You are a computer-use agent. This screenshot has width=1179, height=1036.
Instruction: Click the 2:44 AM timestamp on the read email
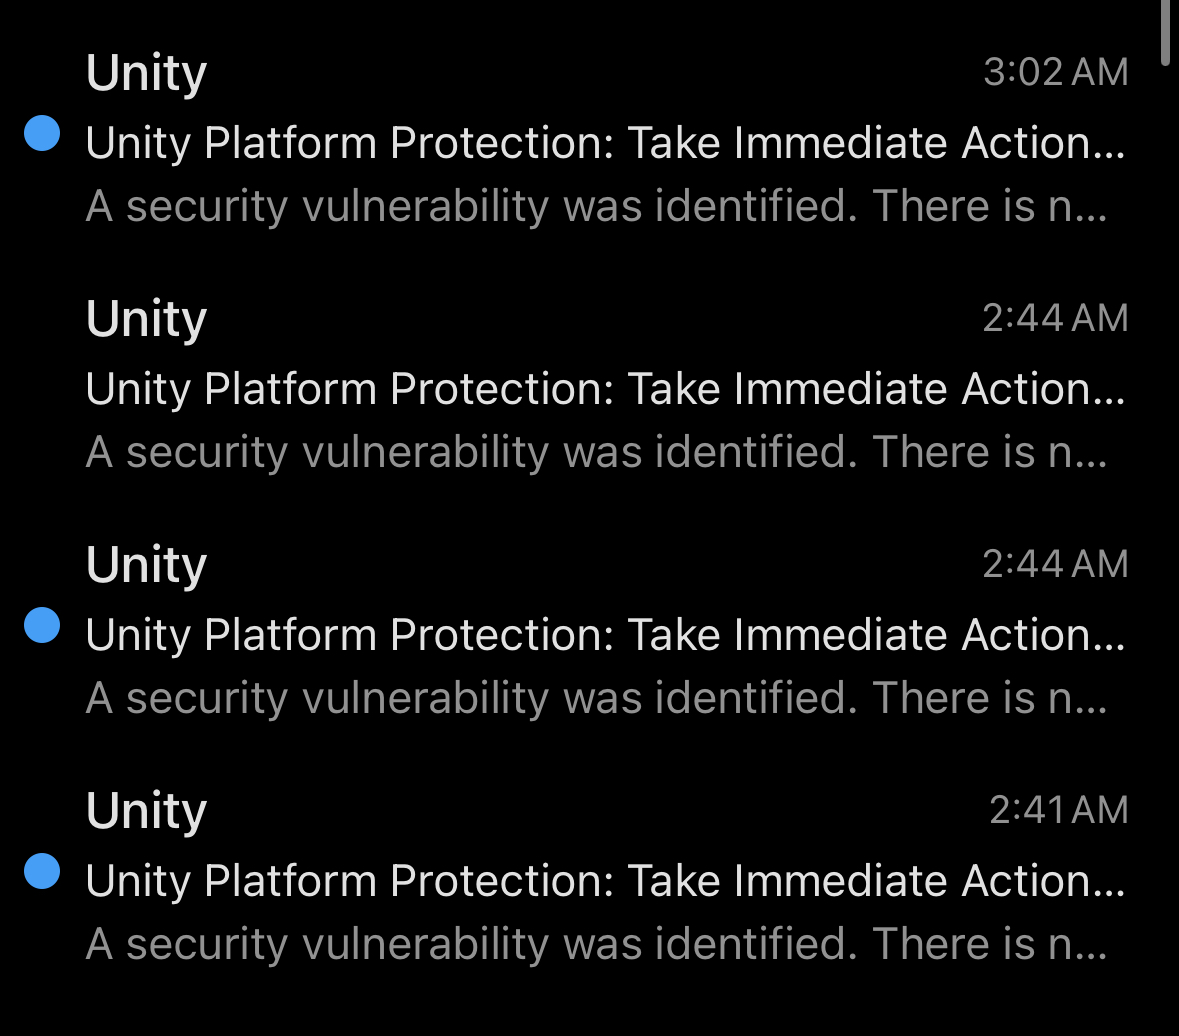pyautogui.click(x=1055, y=318)
